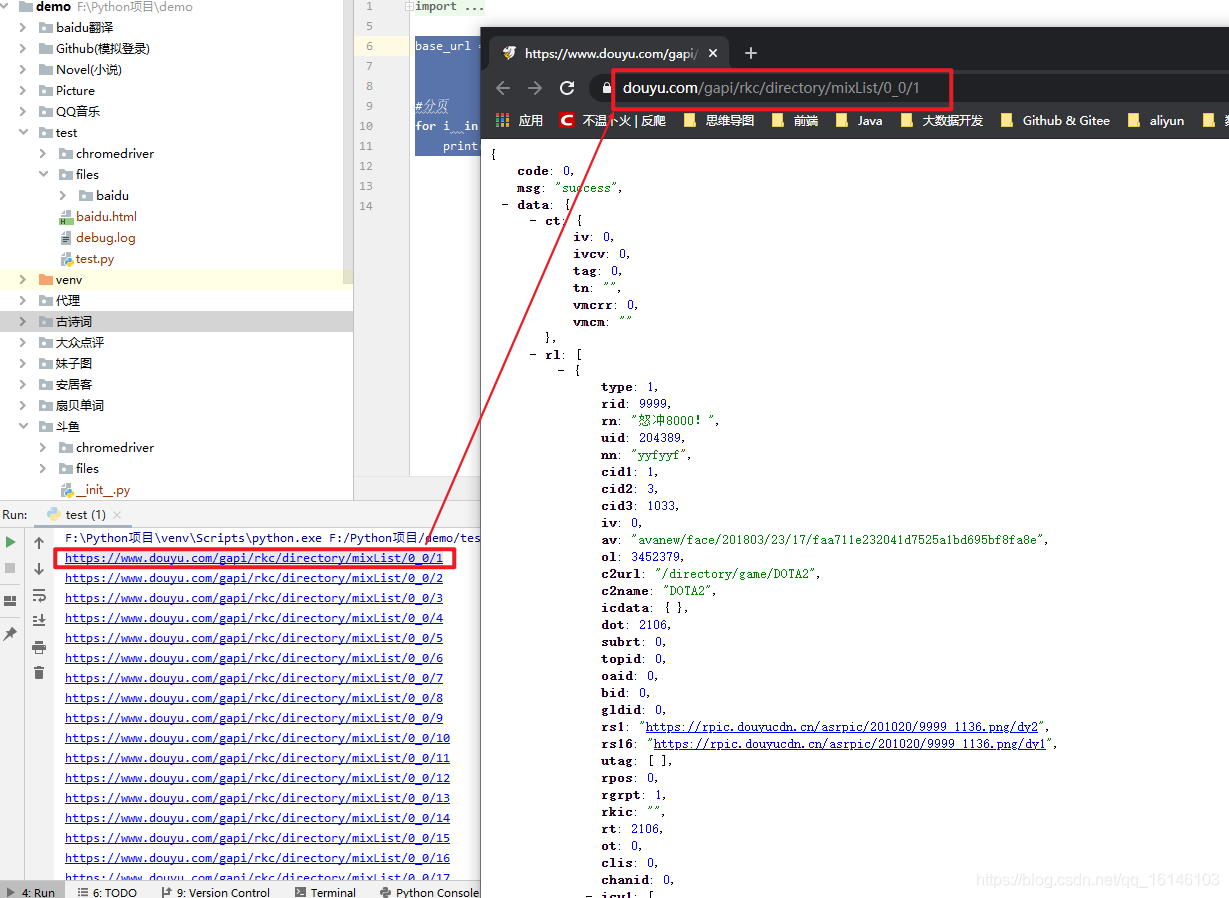
Task: Click editor line number 10
Action: [x=366, y=126]
